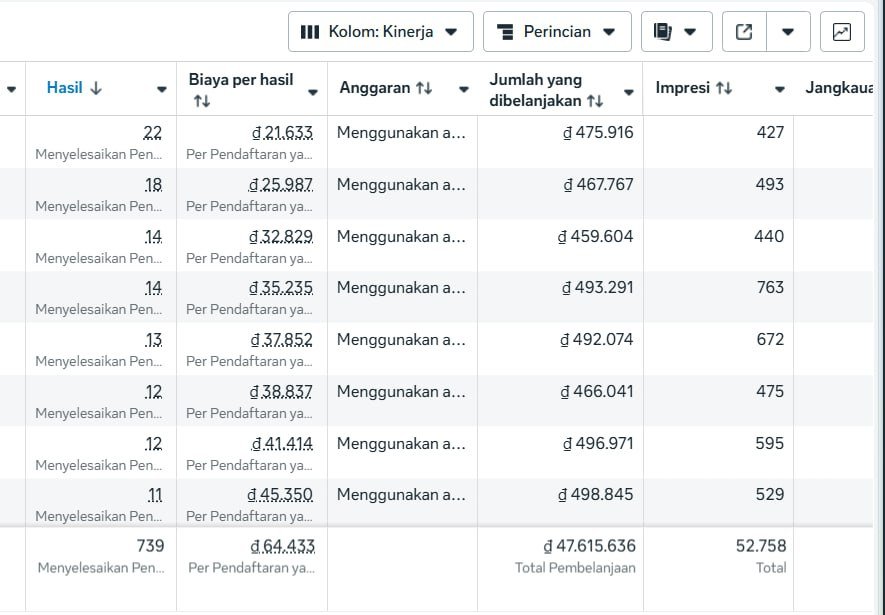Image resolution: width=885 pixels, height=615 pixels.
Task: Click the export table data icon
Action: [744, 32]
